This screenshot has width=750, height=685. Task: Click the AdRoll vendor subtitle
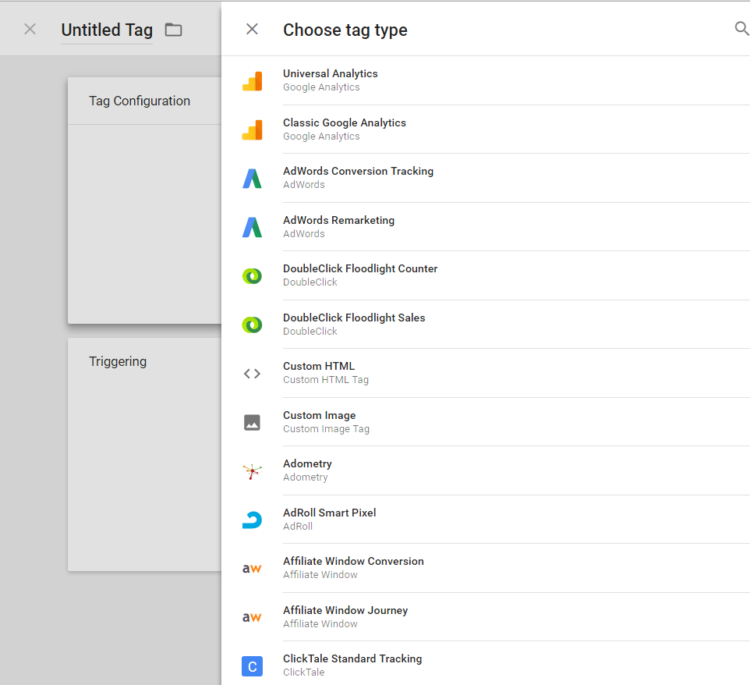pos(298,526)
